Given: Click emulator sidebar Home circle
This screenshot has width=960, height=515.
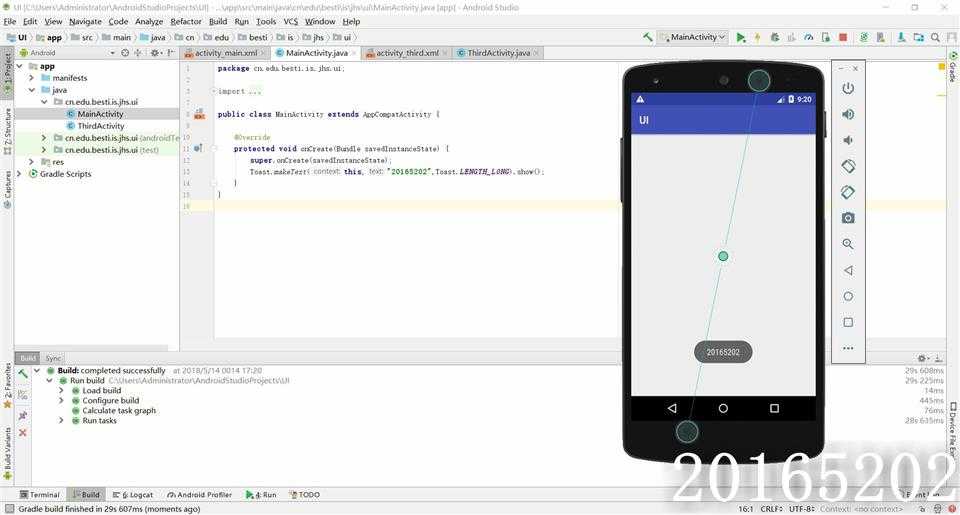Looking at the screenshot, I should (848, 296).
